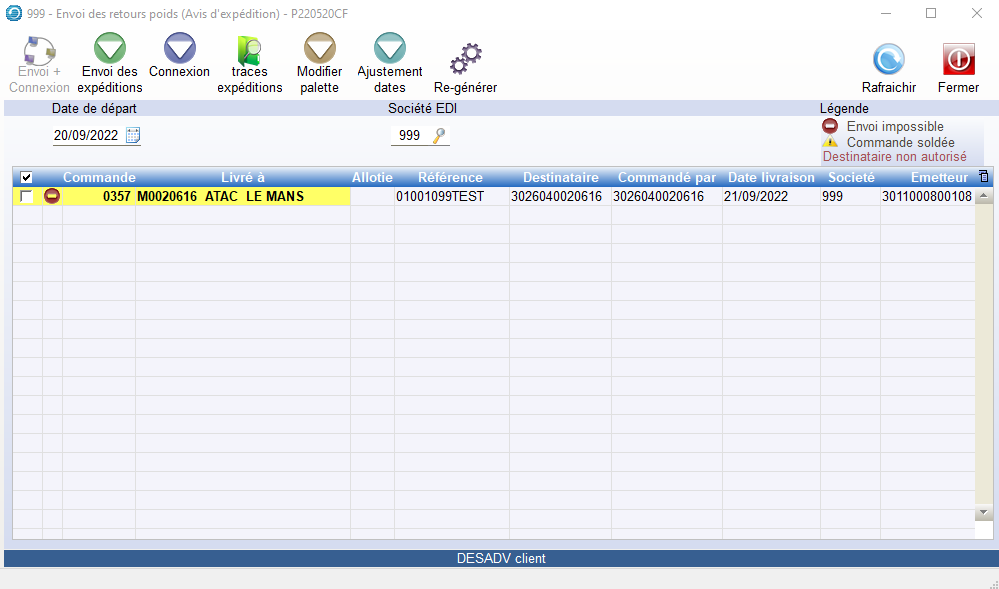This screenshot has height=589, width=999.
Task: Check the box for order 0357 row
Action: click(27, 197)
